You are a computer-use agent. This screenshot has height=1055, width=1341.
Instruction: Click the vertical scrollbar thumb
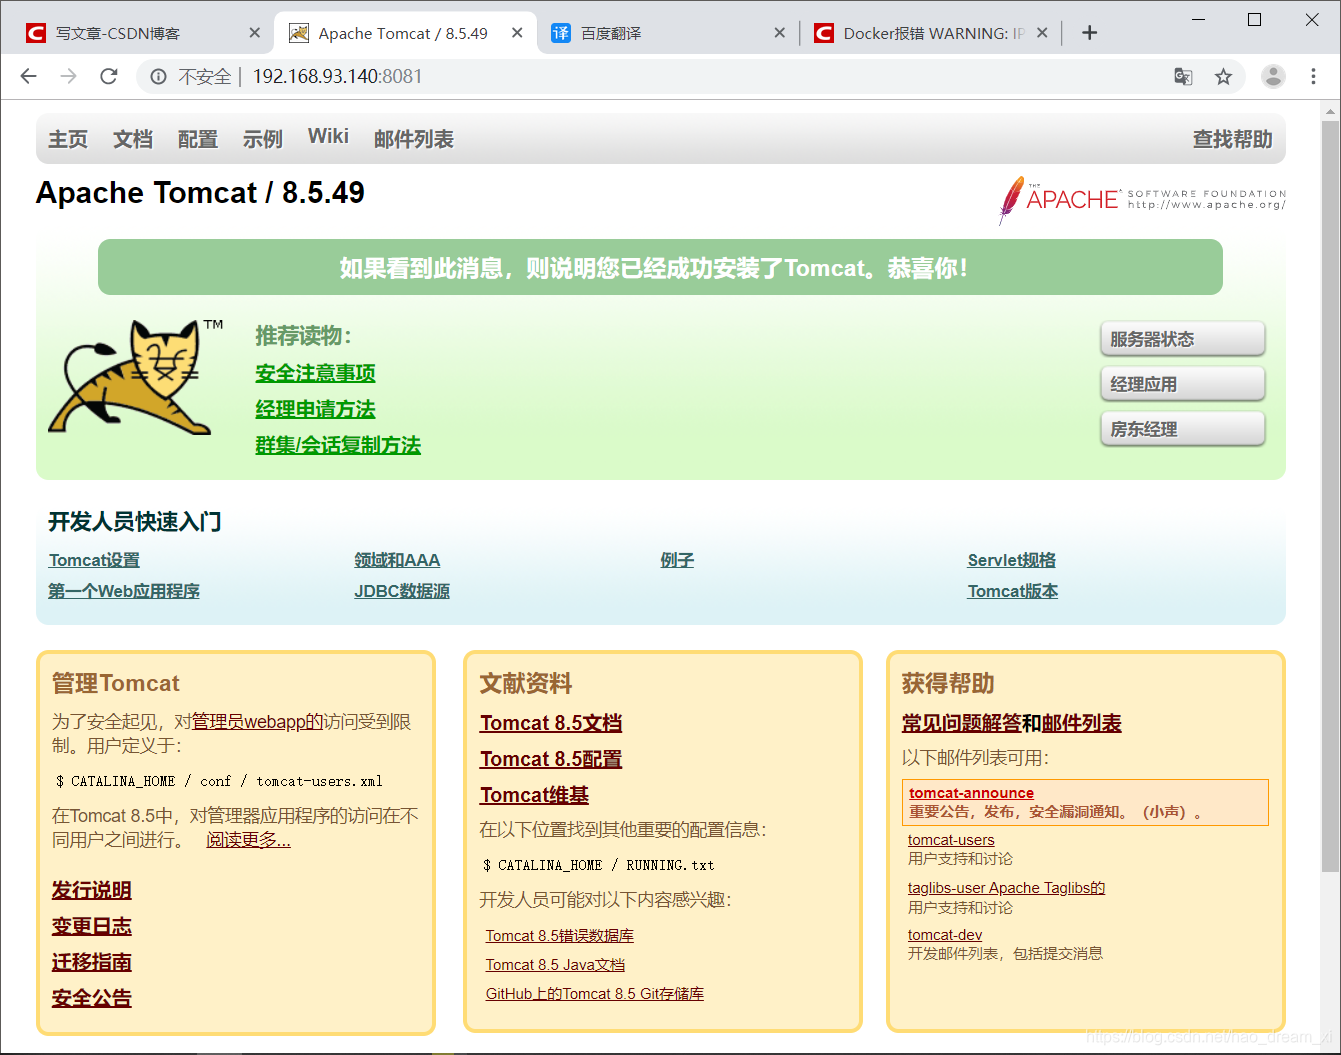(1331, 495)
